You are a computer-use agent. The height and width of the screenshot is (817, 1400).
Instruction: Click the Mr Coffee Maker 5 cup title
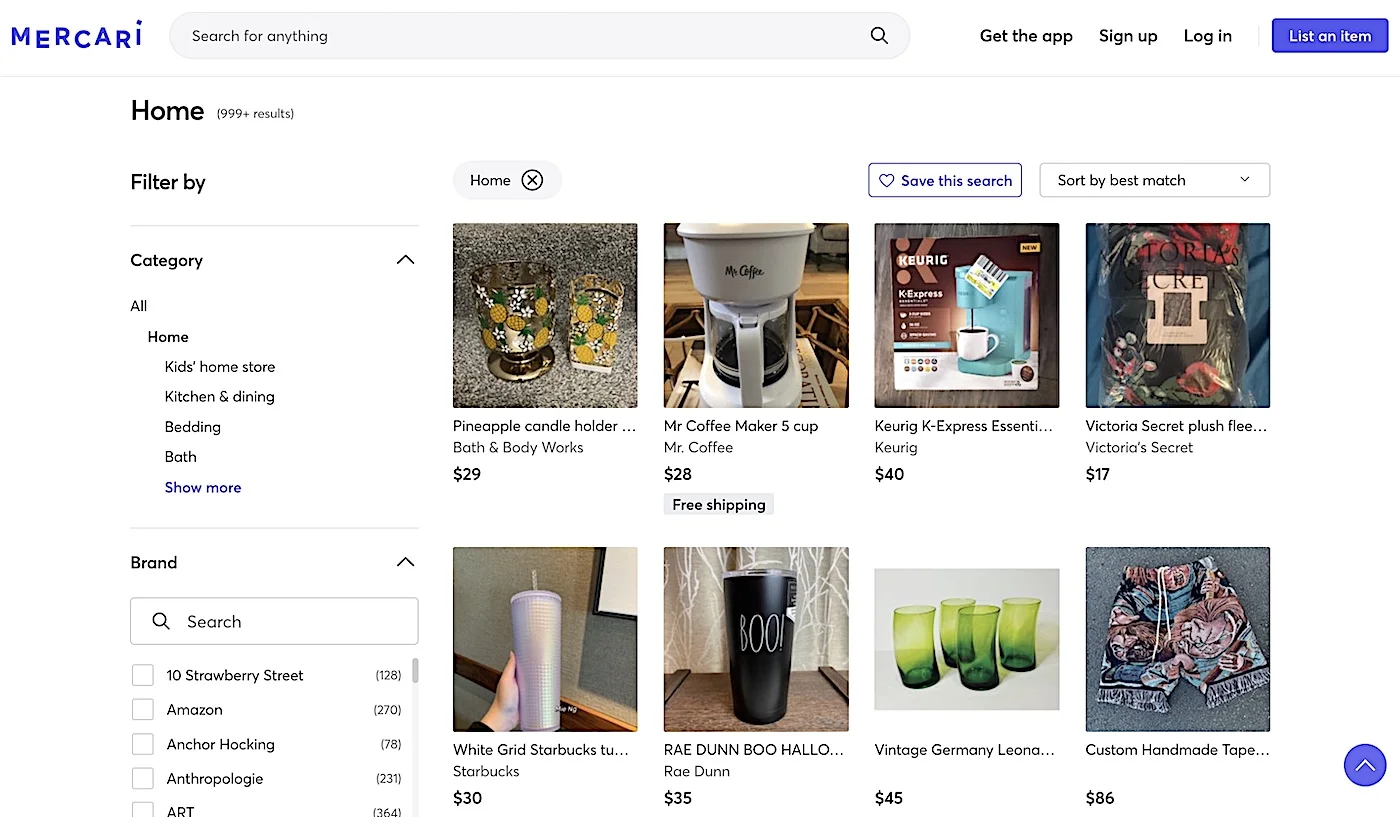coord(741,426)
